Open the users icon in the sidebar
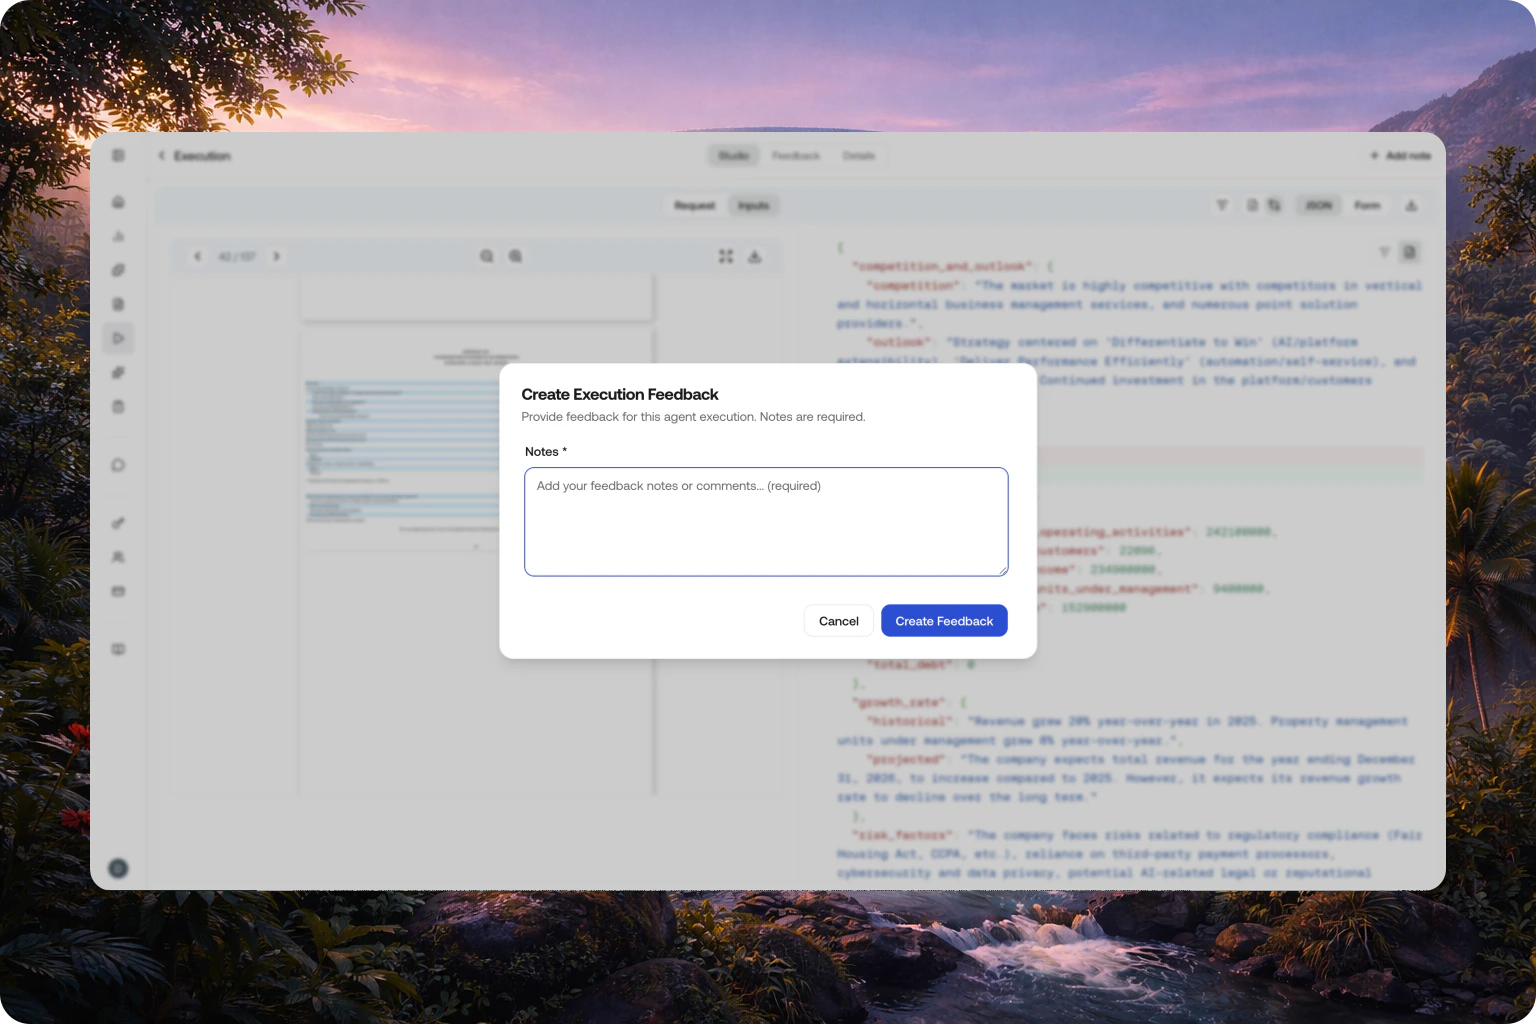Screen dimensions: 1536x1024 pos(118,557)
